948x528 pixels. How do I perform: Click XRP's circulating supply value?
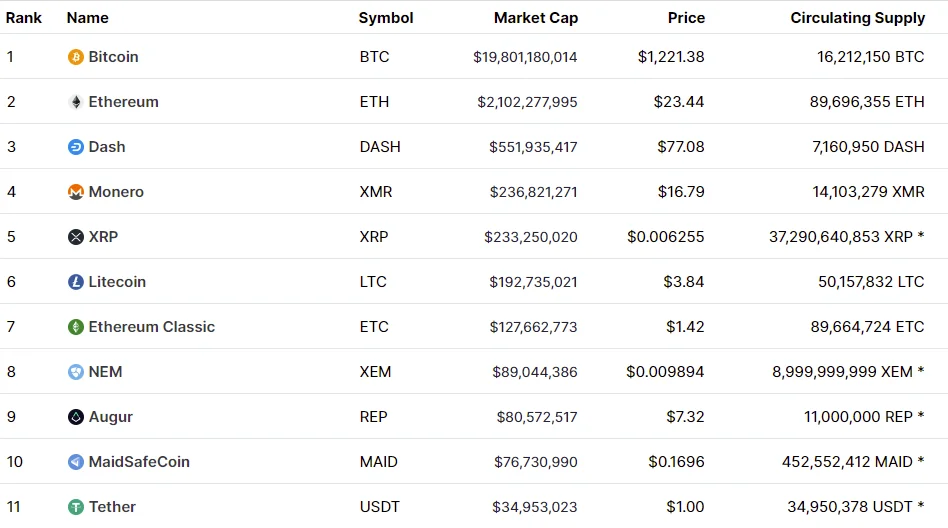pos(840,237)
